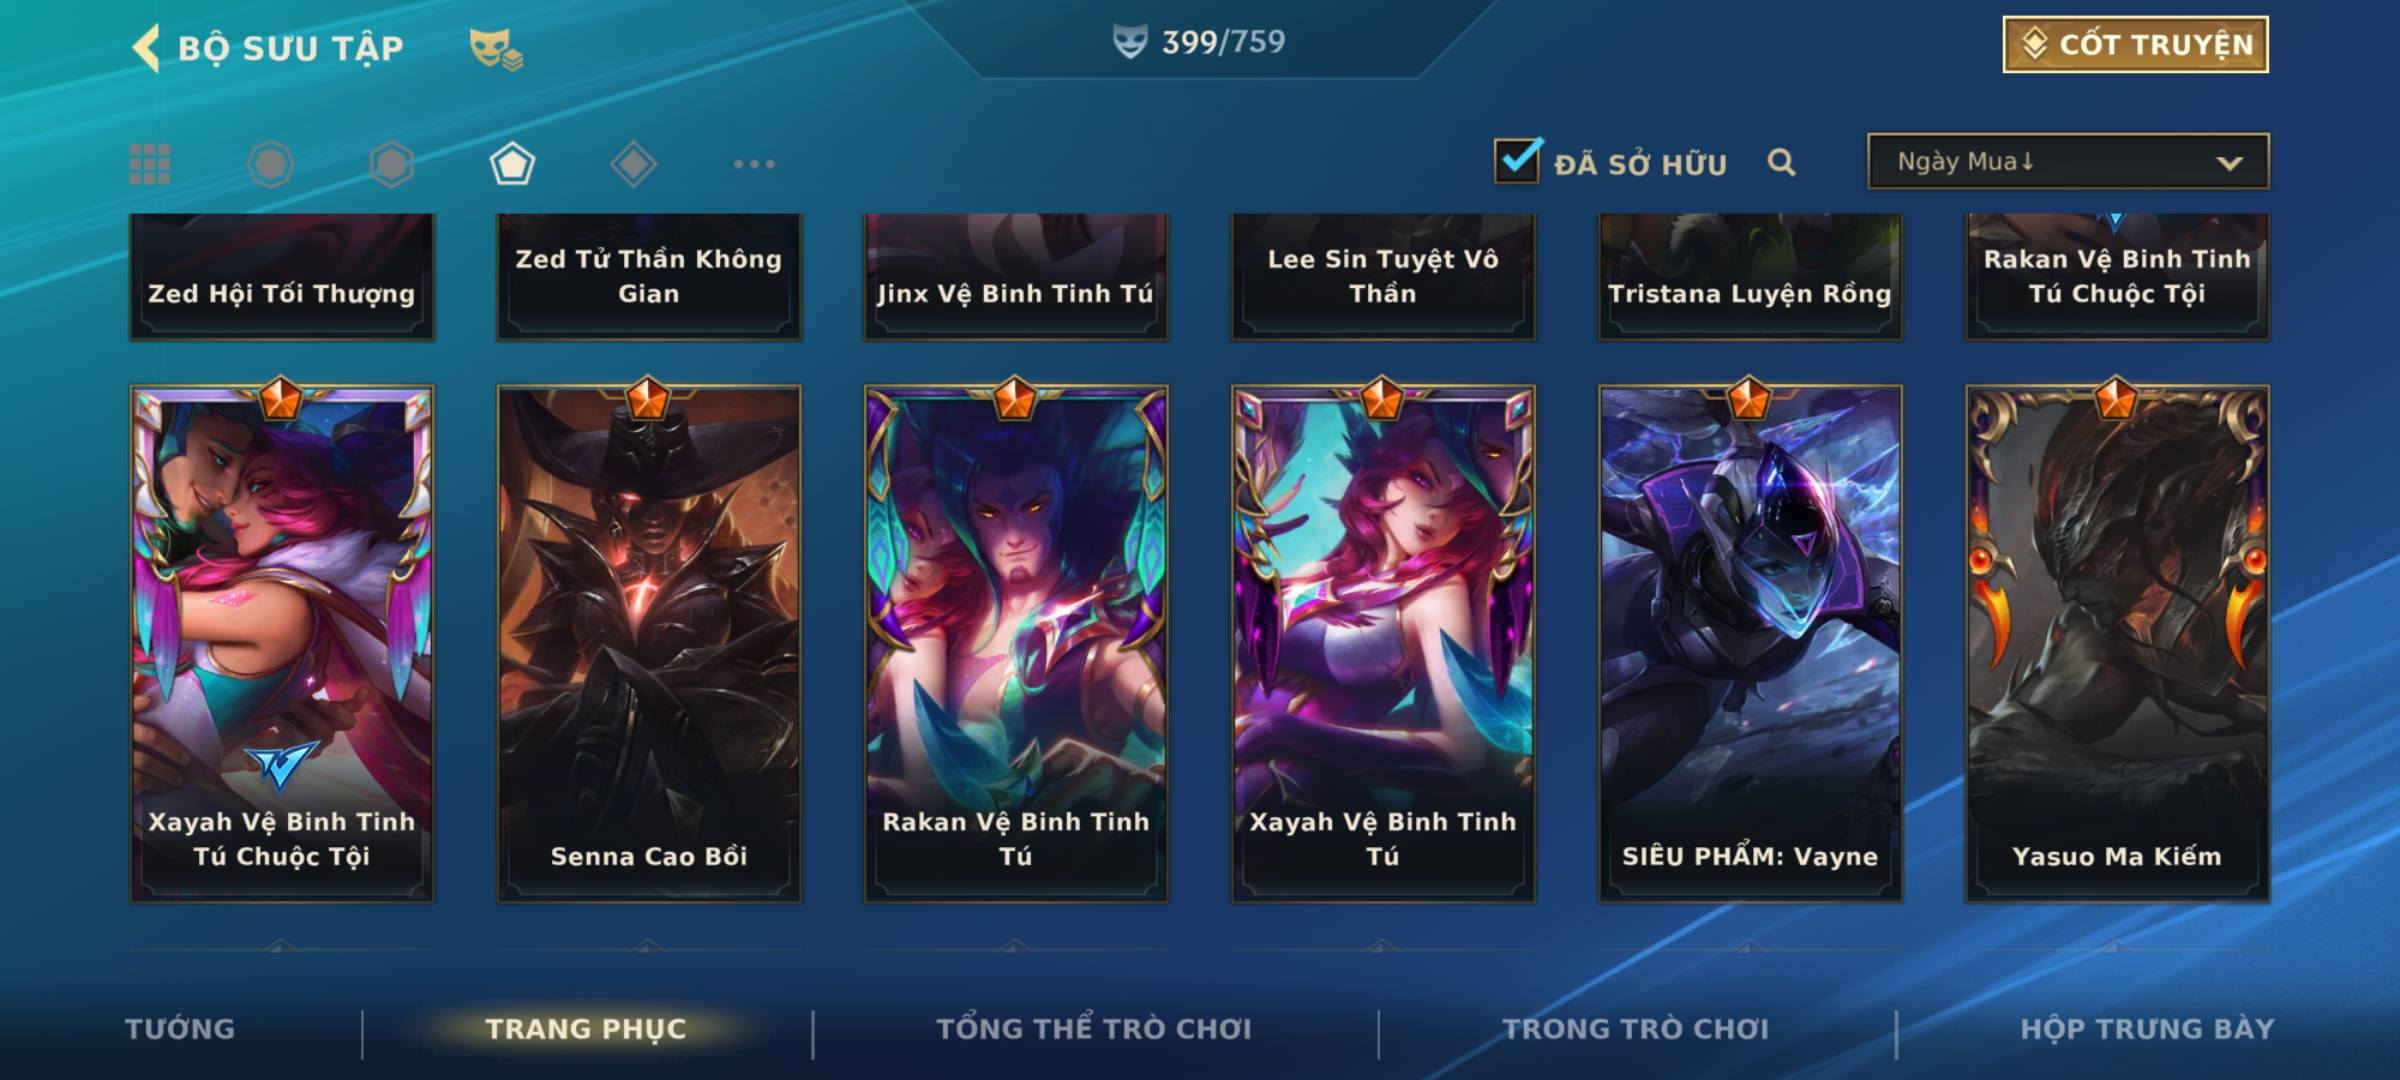Select the diamond rarity filter icon
Image resolution: width=2400 pixels, height=1080 pixels.
633,164
